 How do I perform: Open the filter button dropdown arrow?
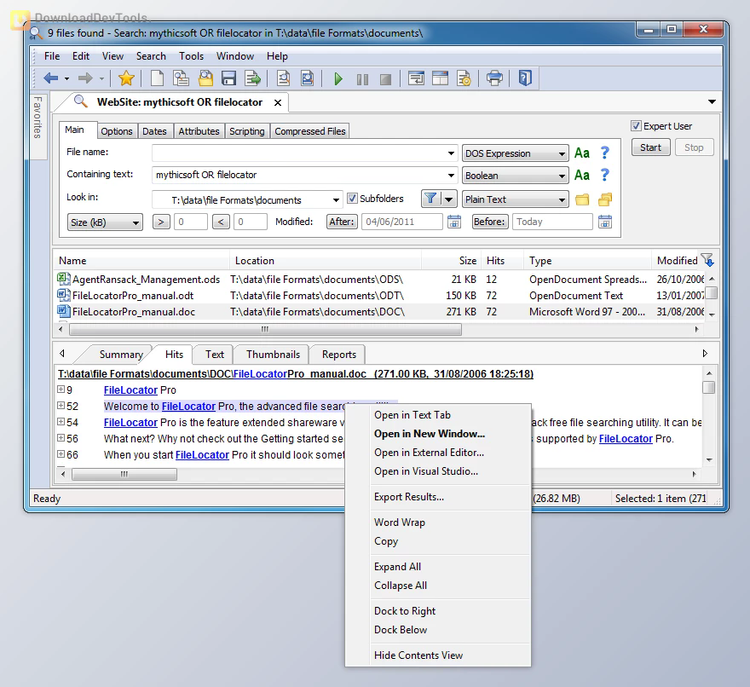[x=449, y=198]
